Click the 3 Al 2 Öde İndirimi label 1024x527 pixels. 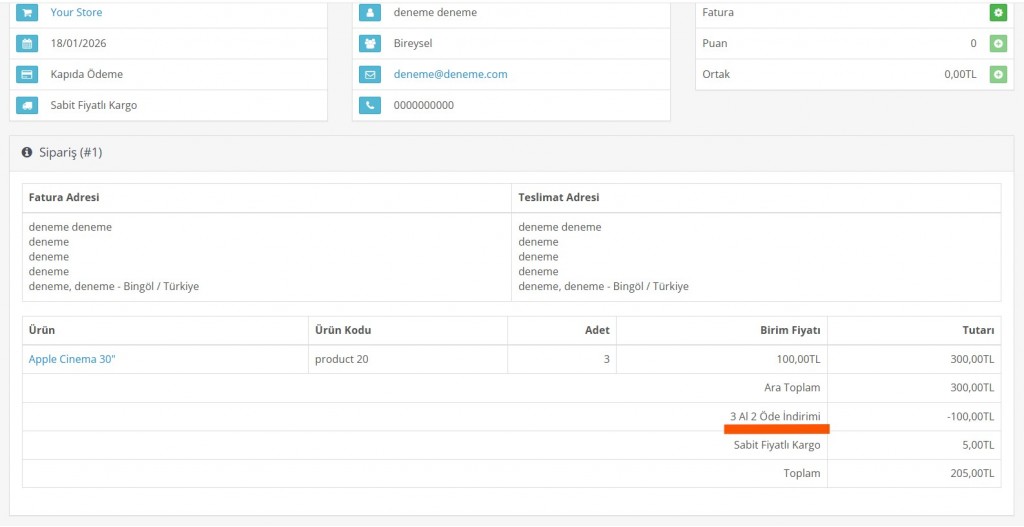point(775,417)
